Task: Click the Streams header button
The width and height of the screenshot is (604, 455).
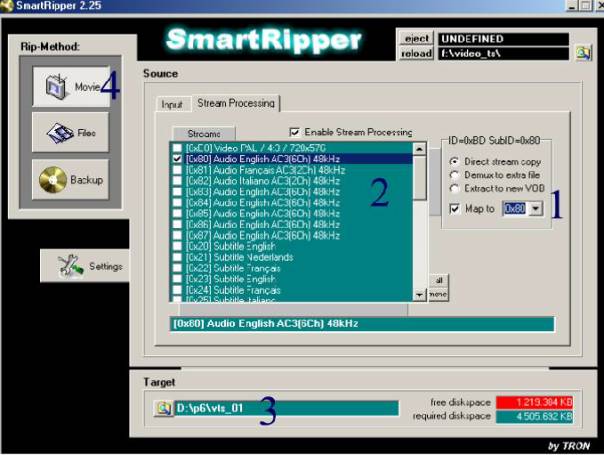Action: click(x=204, y=134)
